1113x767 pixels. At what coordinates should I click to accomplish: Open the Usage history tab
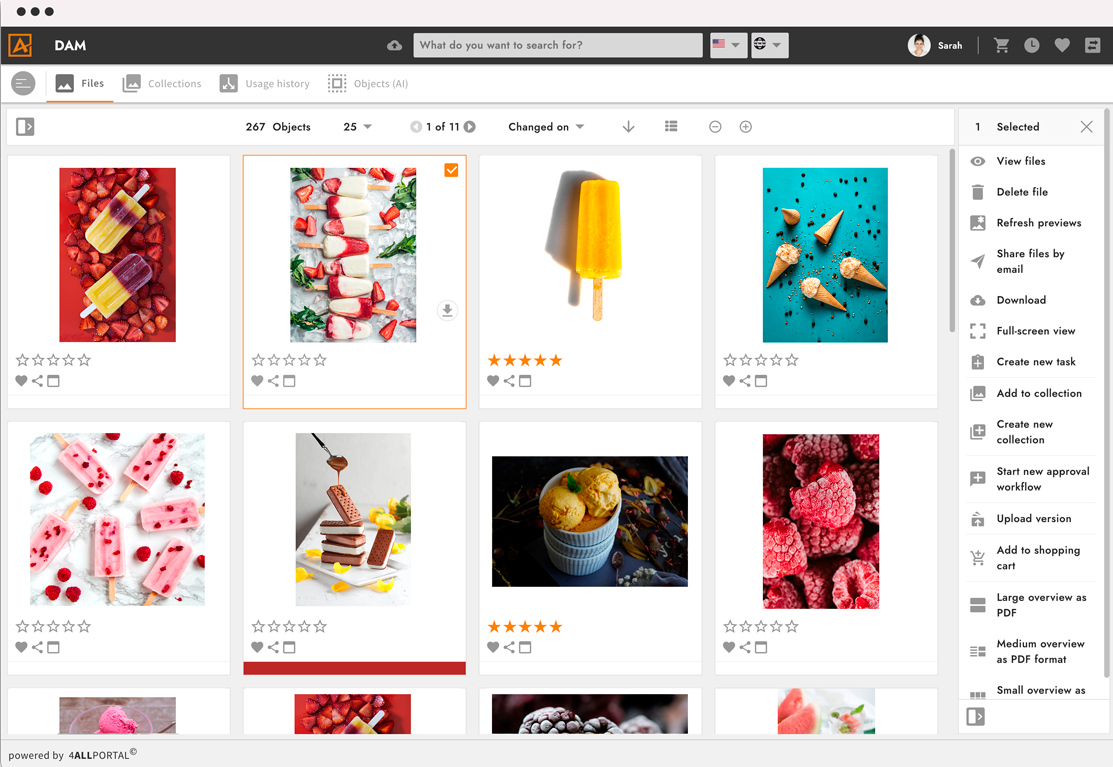pyautogui.click(x=265, y=84)
